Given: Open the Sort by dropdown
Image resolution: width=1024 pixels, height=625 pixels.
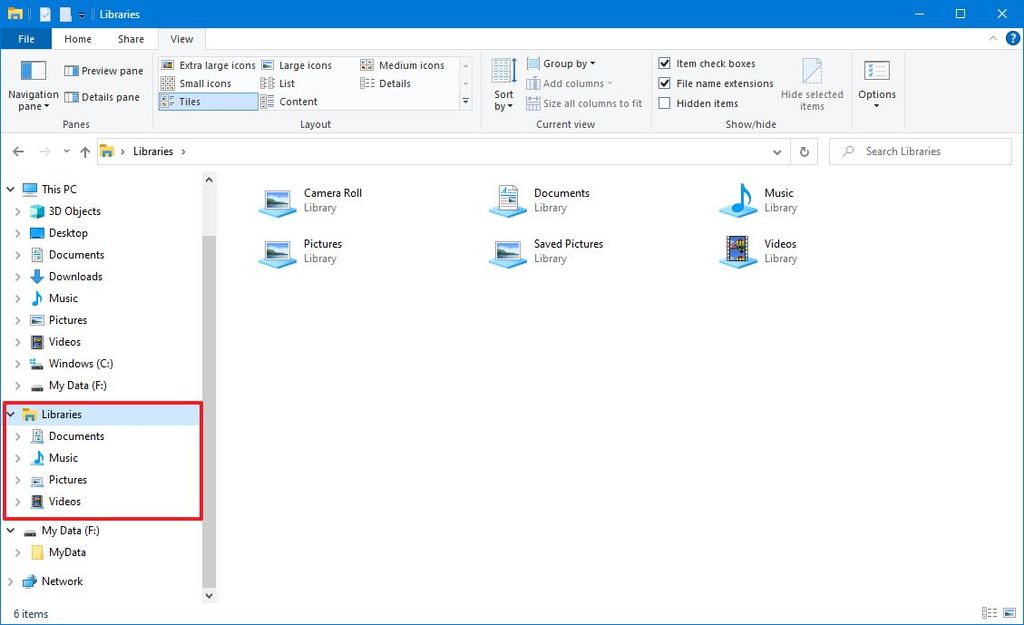Looking at the screenshot, I should pos(502,87).
